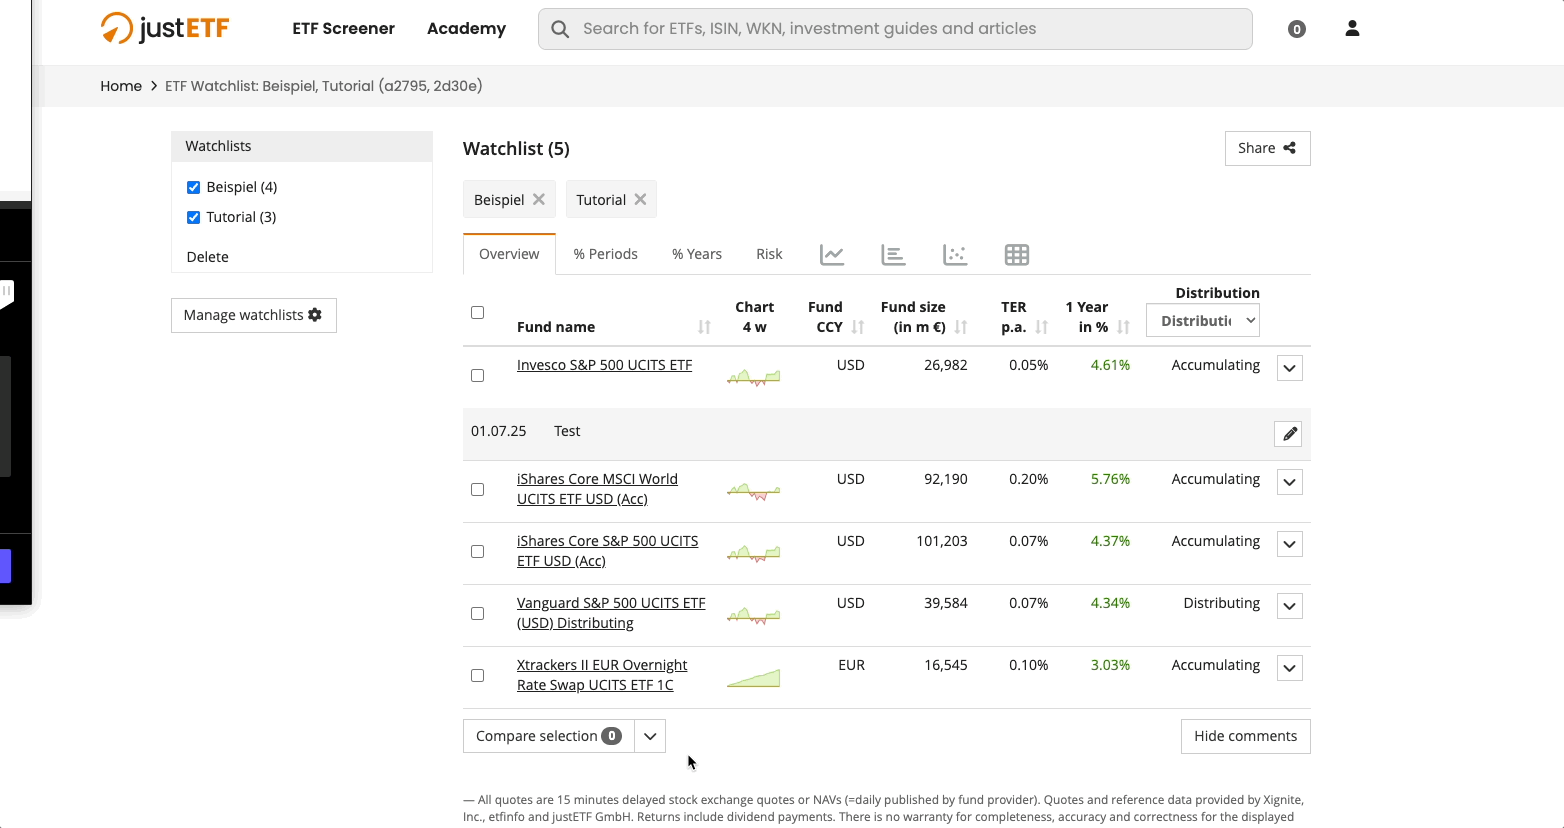Image resolution: width=1564 pixels, height=828 pixels.
Task: Sort the list by Fund name
Action: [x=704, y=327]
